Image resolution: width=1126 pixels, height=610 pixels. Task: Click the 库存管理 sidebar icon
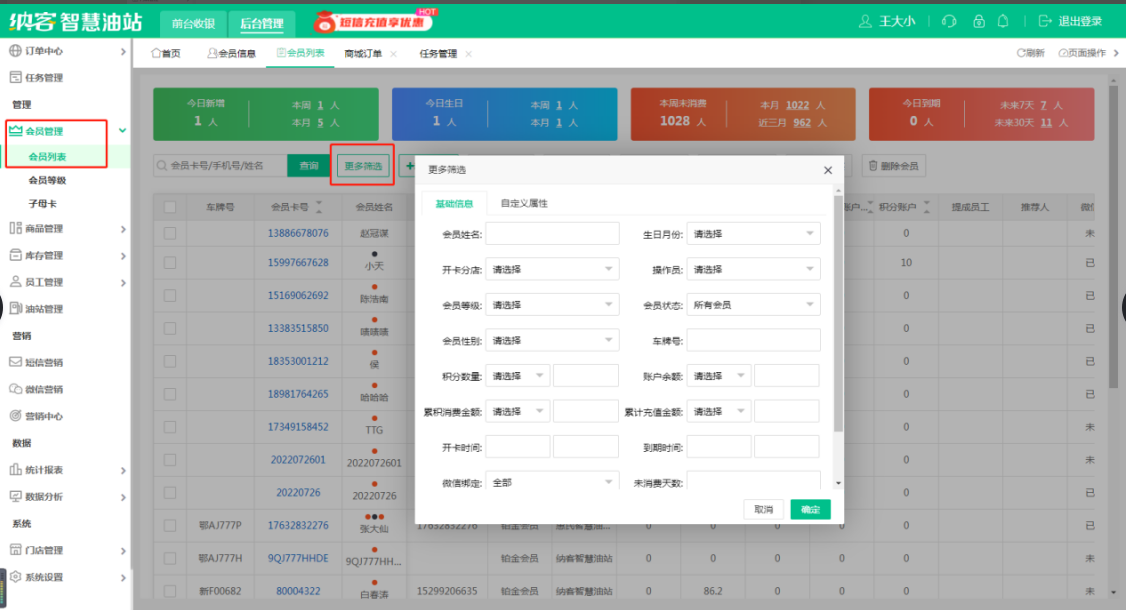tap(15, 255)
